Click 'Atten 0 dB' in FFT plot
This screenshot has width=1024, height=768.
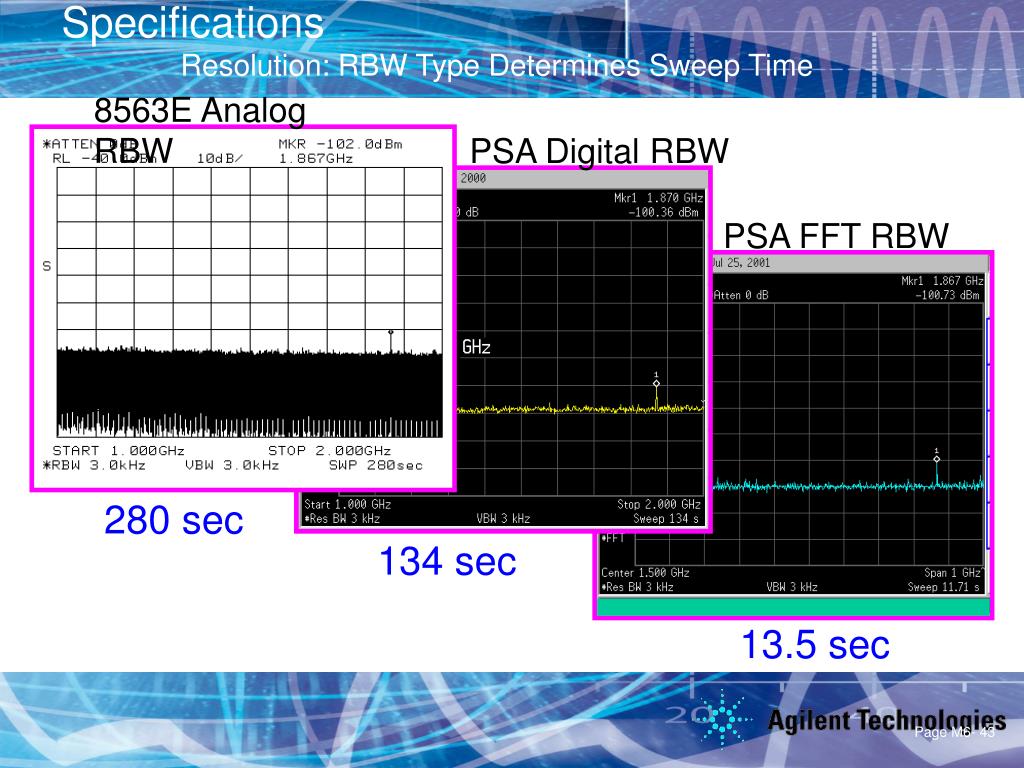point(741,295)
